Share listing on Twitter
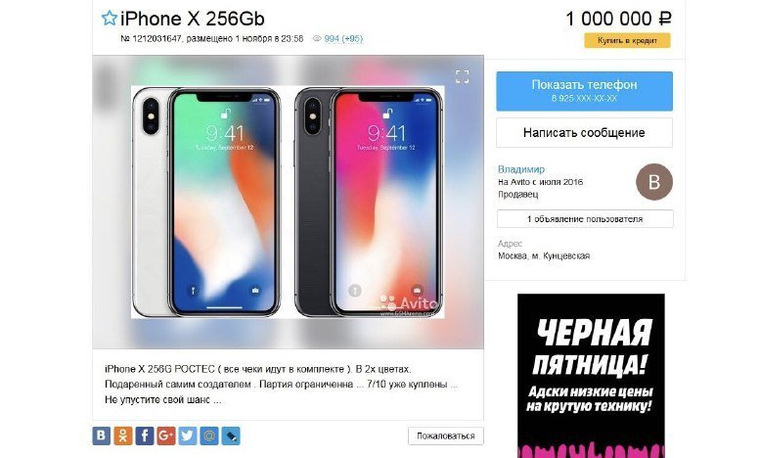Image resolution: width=760 pixels, height=458 pixels. (188, 436)
